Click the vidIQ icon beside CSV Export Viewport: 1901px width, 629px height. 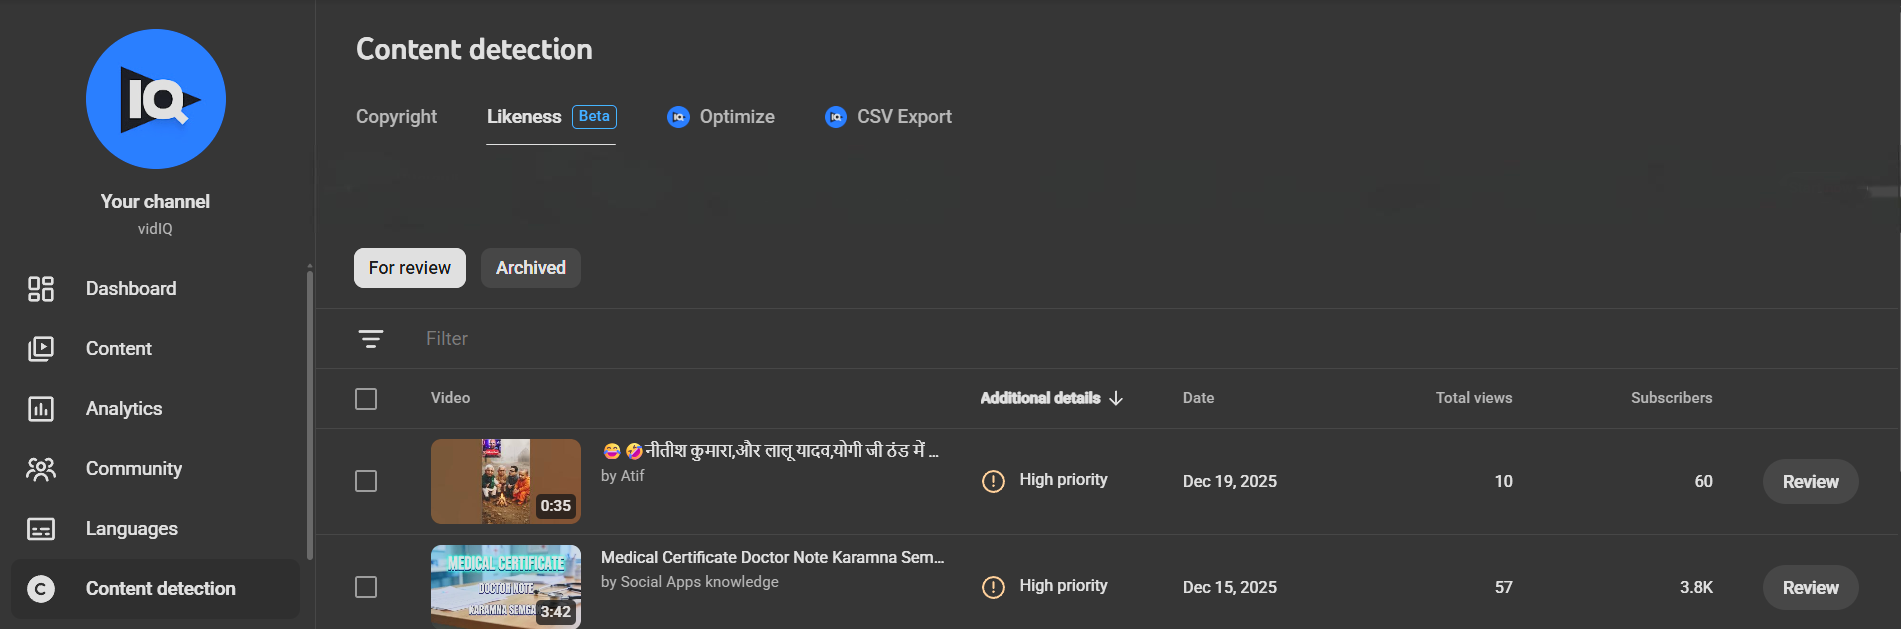tap(836, 117)
